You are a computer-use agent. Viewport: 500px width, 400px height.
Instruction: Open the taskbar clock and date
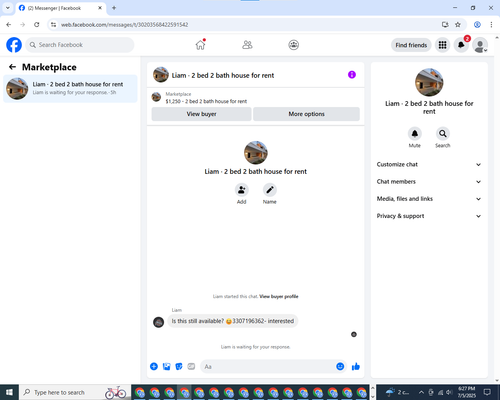[466, 392]
